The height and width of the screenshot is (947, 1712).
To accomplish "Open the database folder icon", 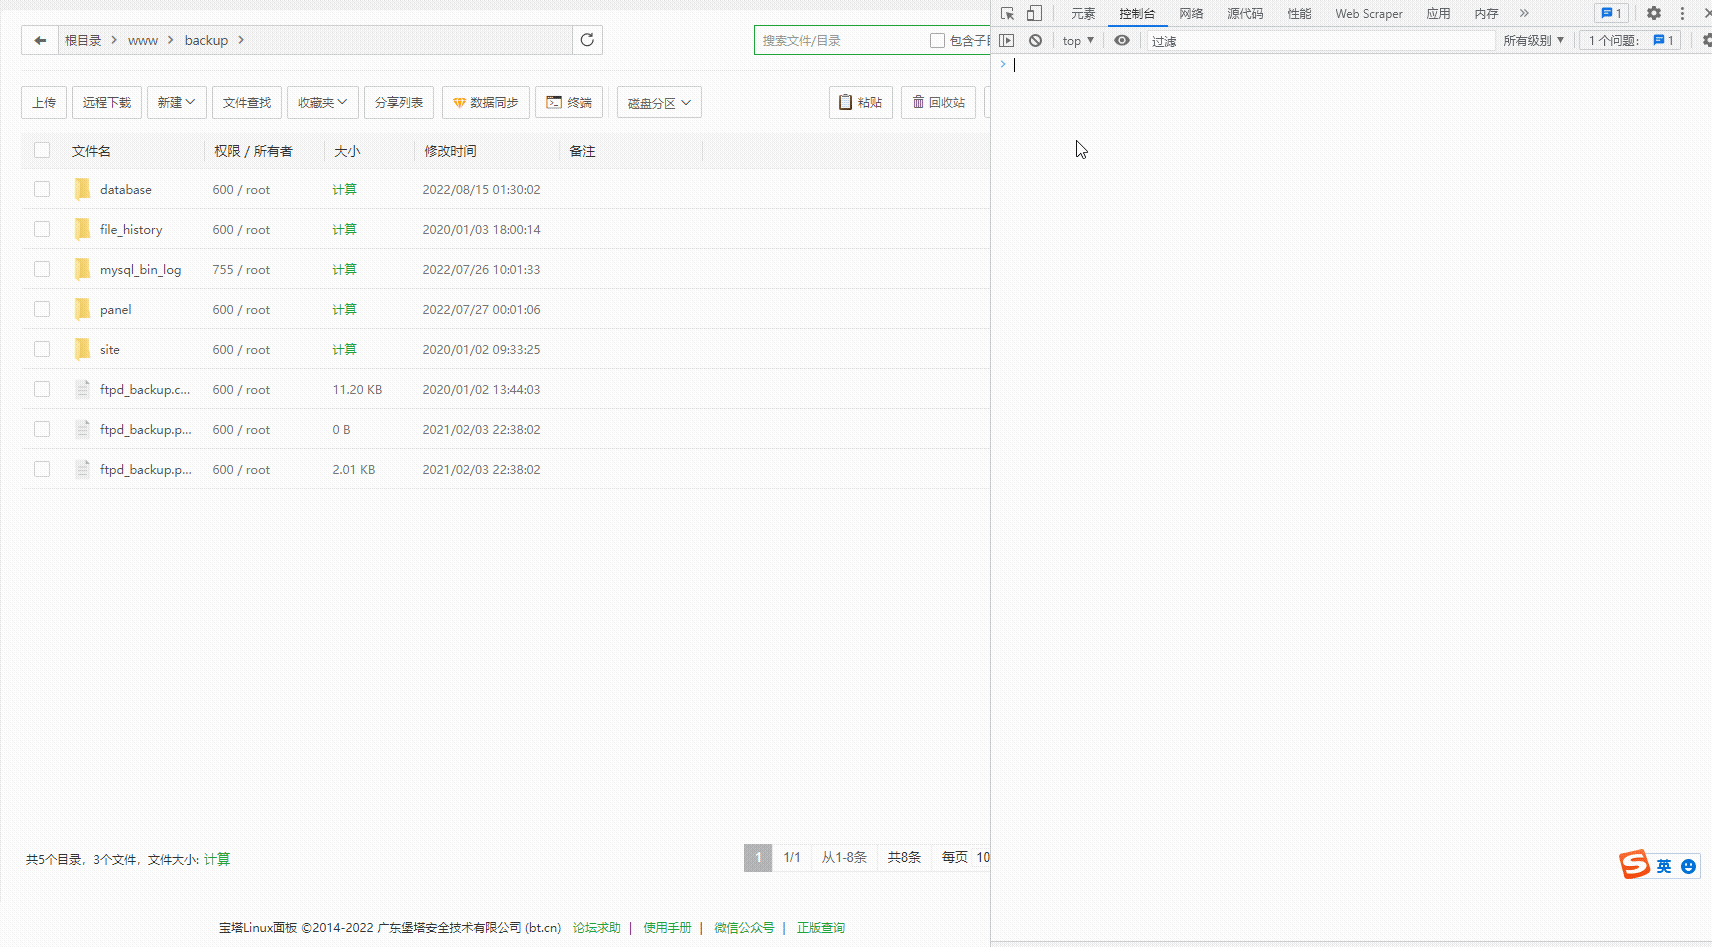I will (82, 189).
